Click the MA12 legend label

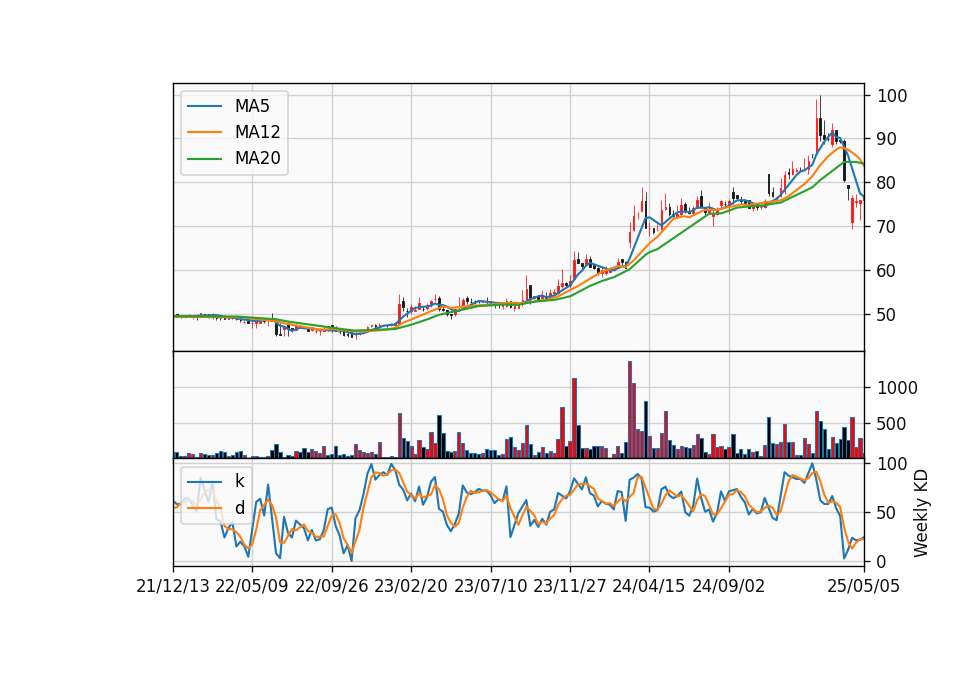coord(257,132)
